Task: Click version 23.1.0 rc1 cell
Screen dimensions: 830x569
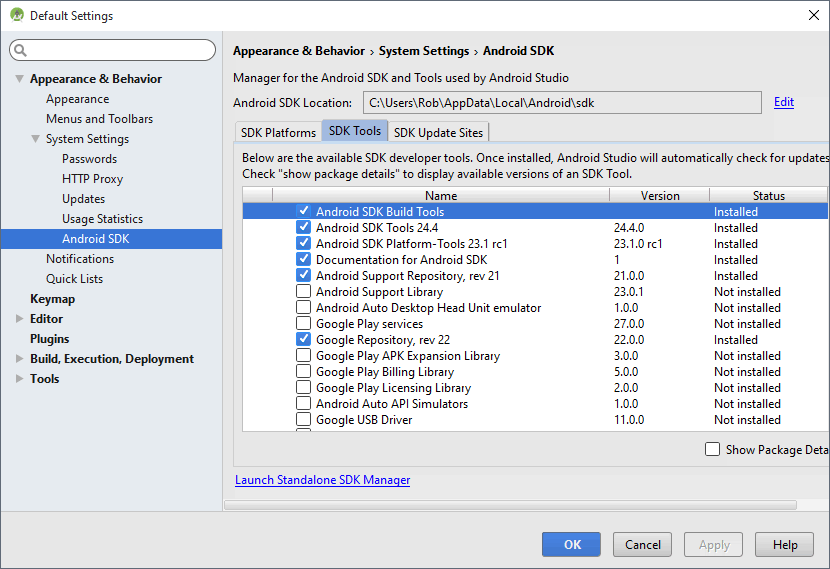Action: tap(638, 243)
